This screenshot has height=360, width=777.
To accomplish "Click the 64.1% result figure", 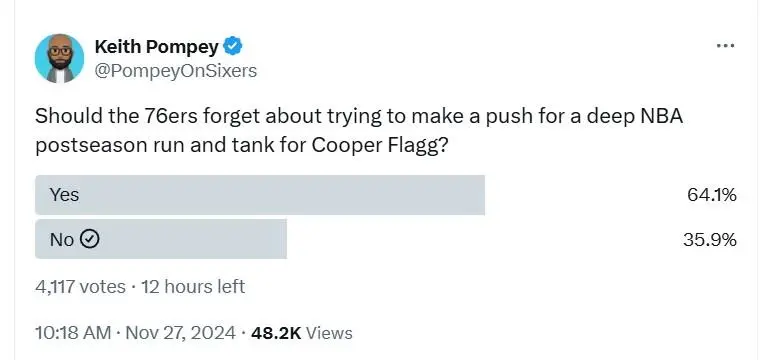I will pyautogui.click(x=712, y=195).
